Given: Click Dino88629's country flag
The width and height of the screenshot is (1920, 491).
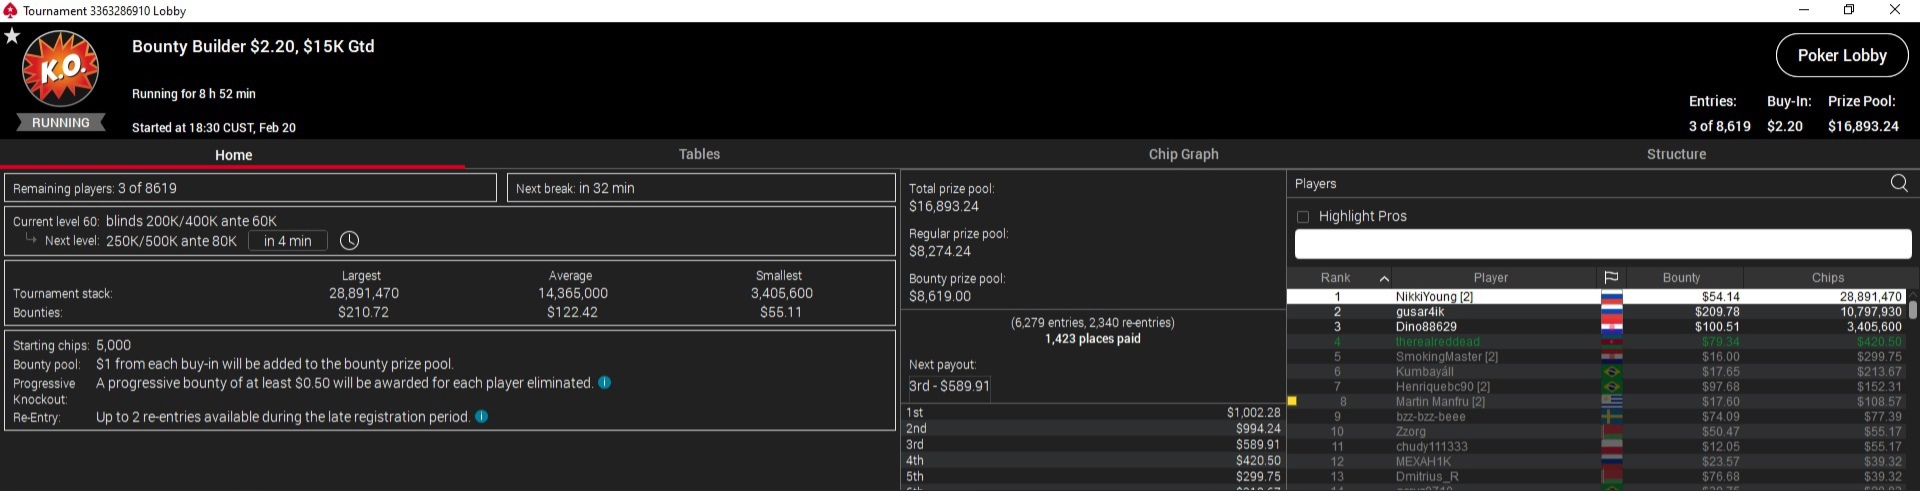Looking at the screenshot, I should pyautogui.click(x=1611, y=327).
